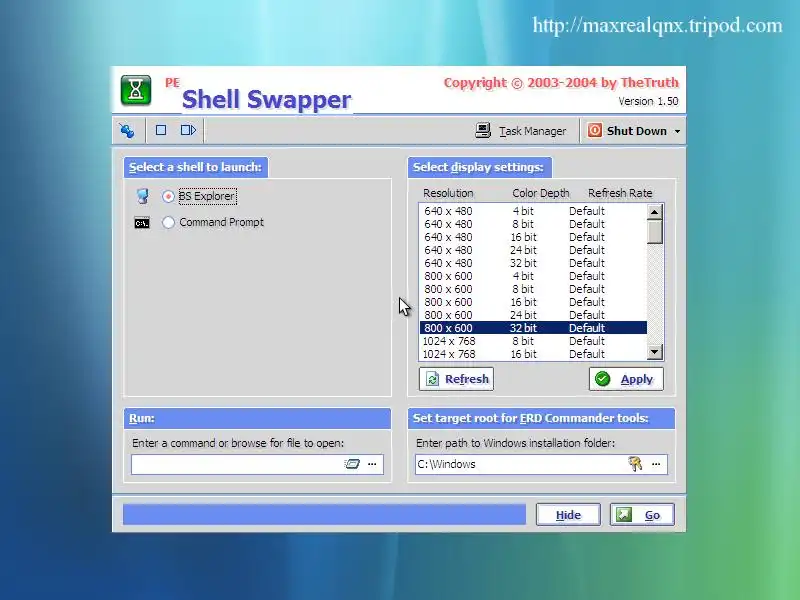Click the display list scrollbar thumb
The image size is (800, 600).
pos(655,232)
